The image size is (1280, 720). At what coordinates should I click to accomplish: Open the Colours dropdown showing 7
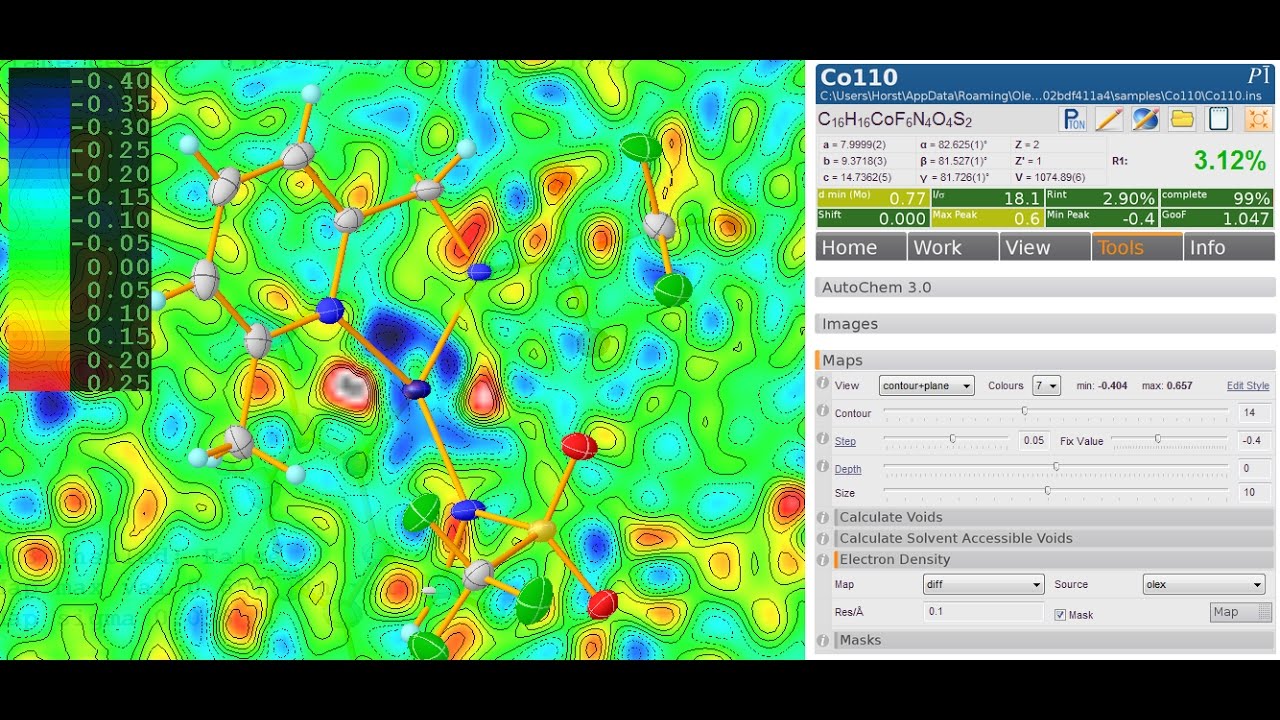click(1046, 385)
